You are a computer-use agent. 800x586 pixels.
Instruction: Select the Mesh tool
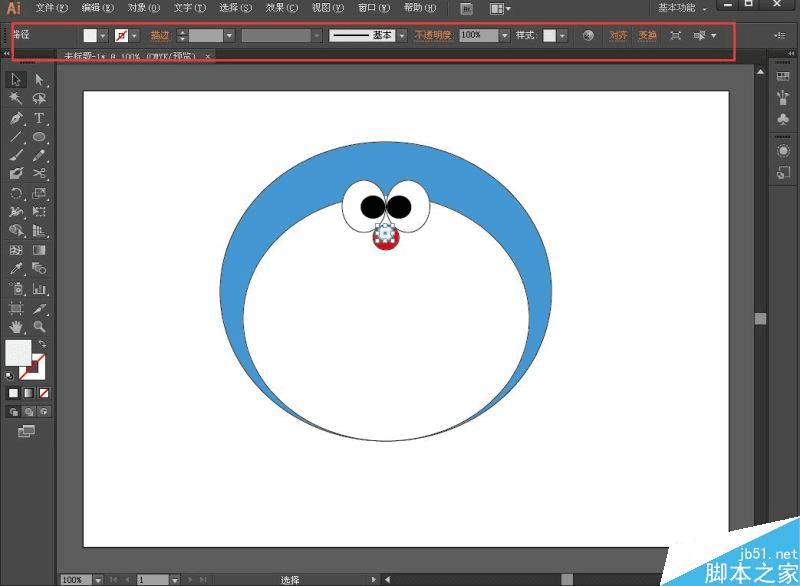point(16,250)
